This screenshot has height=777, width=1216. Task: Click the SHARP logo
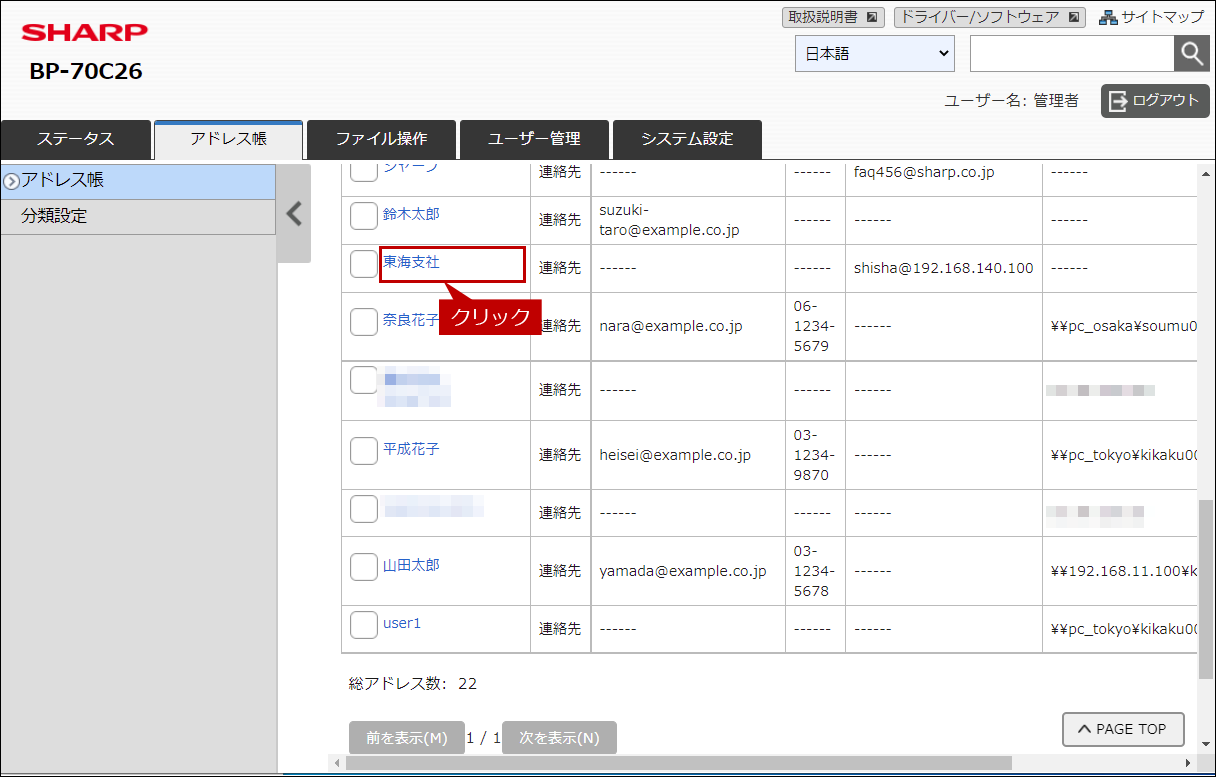pos(85,33)
